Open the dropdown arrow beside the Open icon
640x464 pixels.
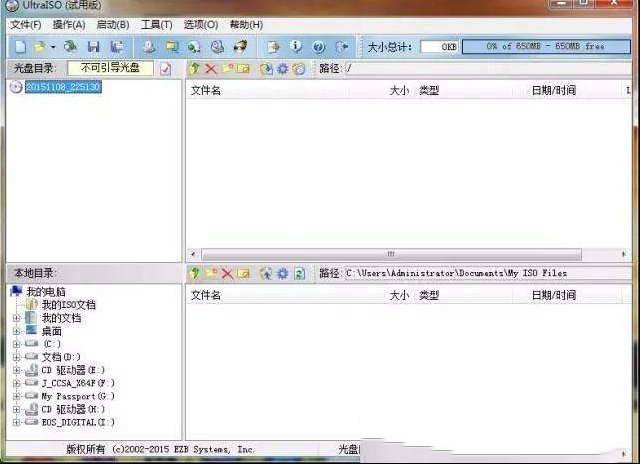click(53, 47)
